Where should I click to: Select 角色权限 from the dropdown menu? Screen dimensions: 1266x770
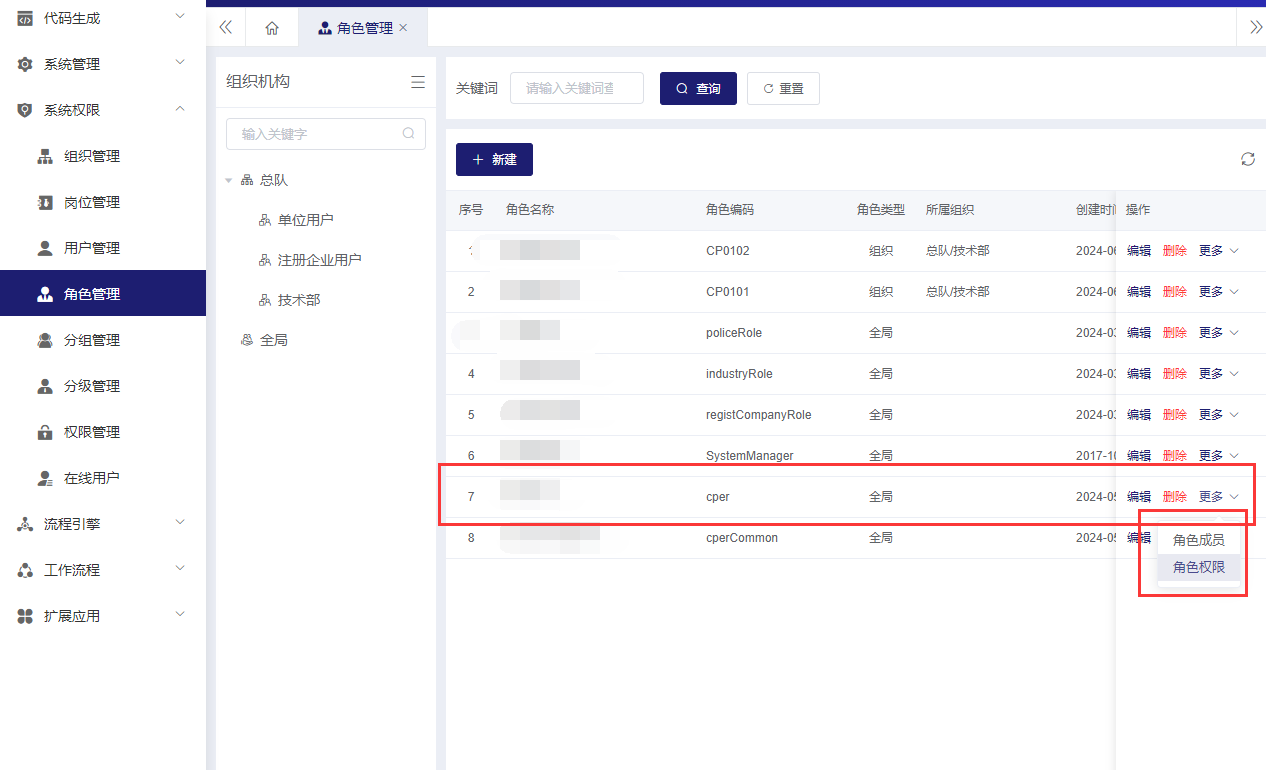click(1198, 567)
